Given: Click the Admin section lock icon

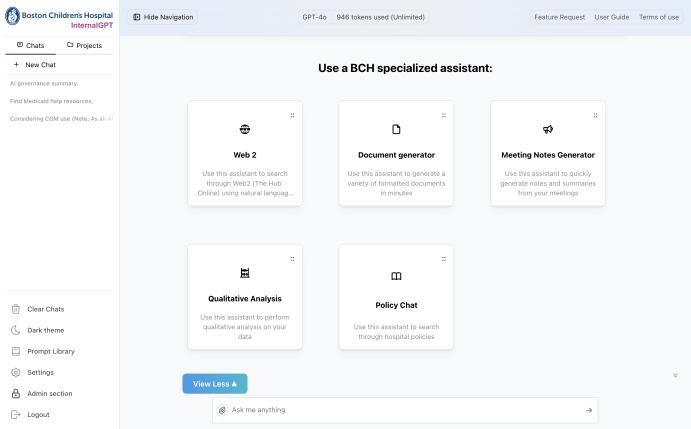Looking at the screenshot, I should pos(16,394).
